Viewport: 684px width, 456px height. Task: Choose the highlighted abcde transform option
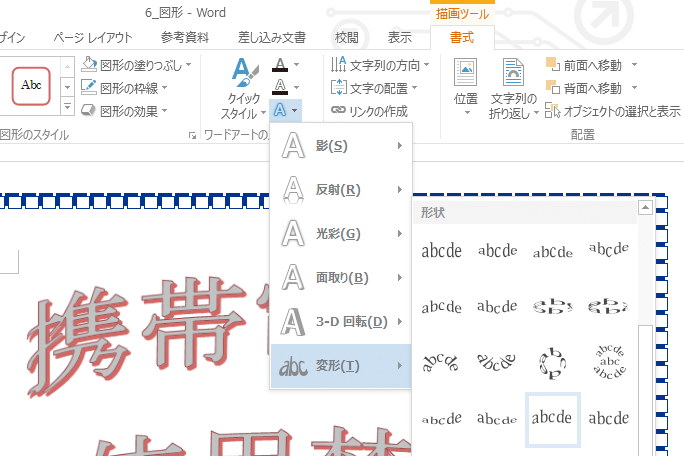tap(552, 419)
